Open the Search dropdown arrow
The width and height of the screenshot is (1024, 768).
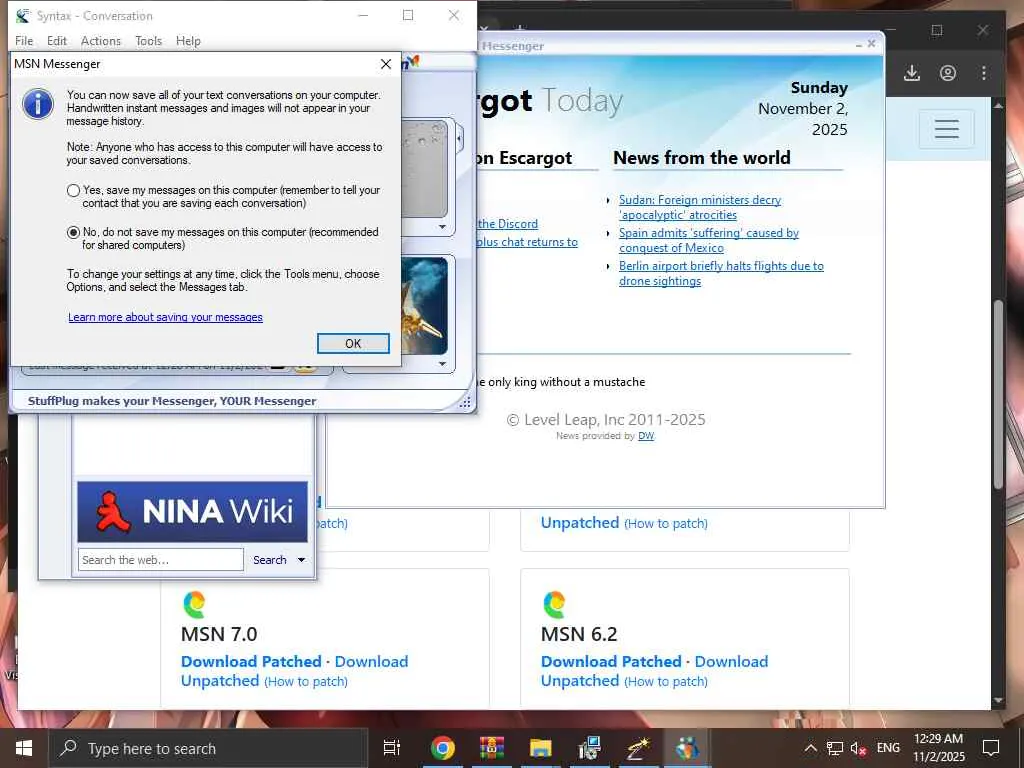pyautogui.click(x=301, y=560)
